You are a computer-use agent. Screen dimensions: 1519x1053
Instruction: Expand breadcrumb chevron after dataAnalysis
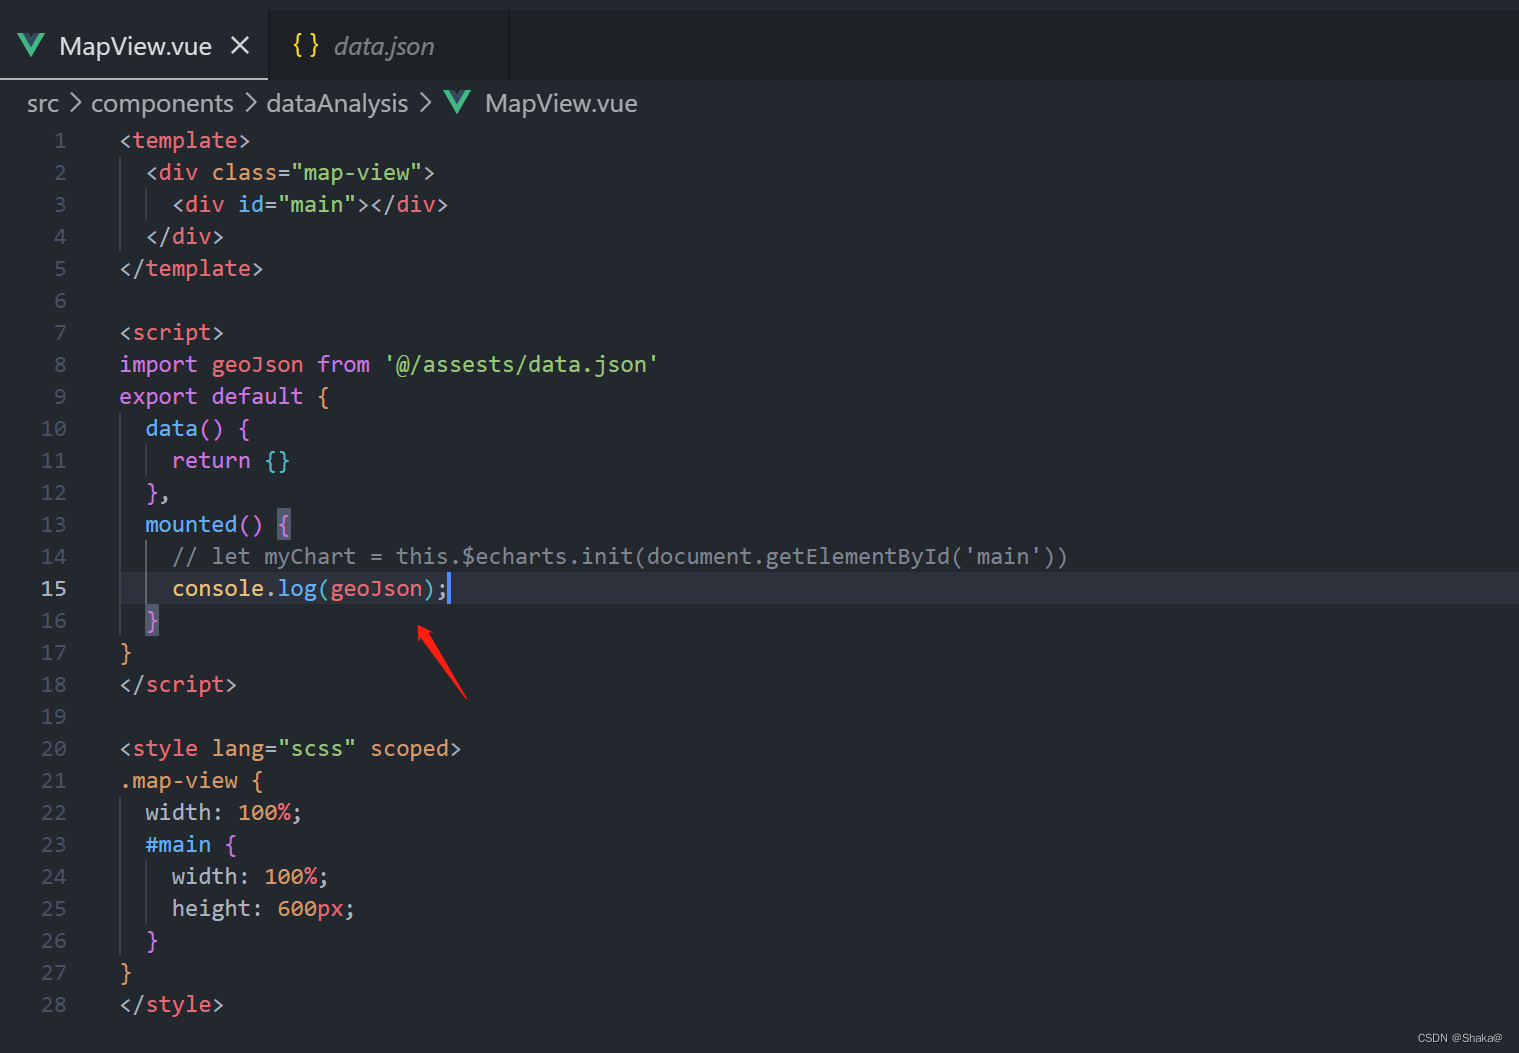(425, 102)
